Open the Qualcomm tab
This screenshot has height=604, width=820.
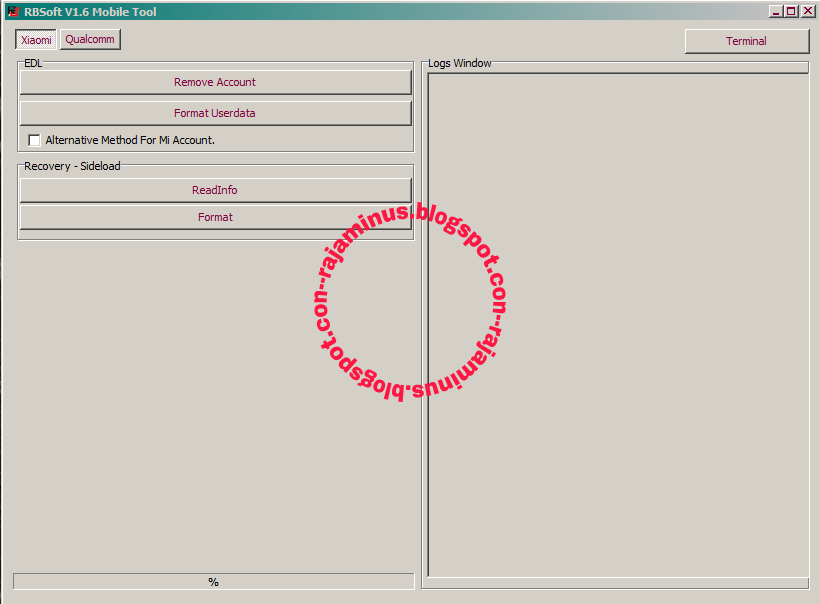pos(90,39)
